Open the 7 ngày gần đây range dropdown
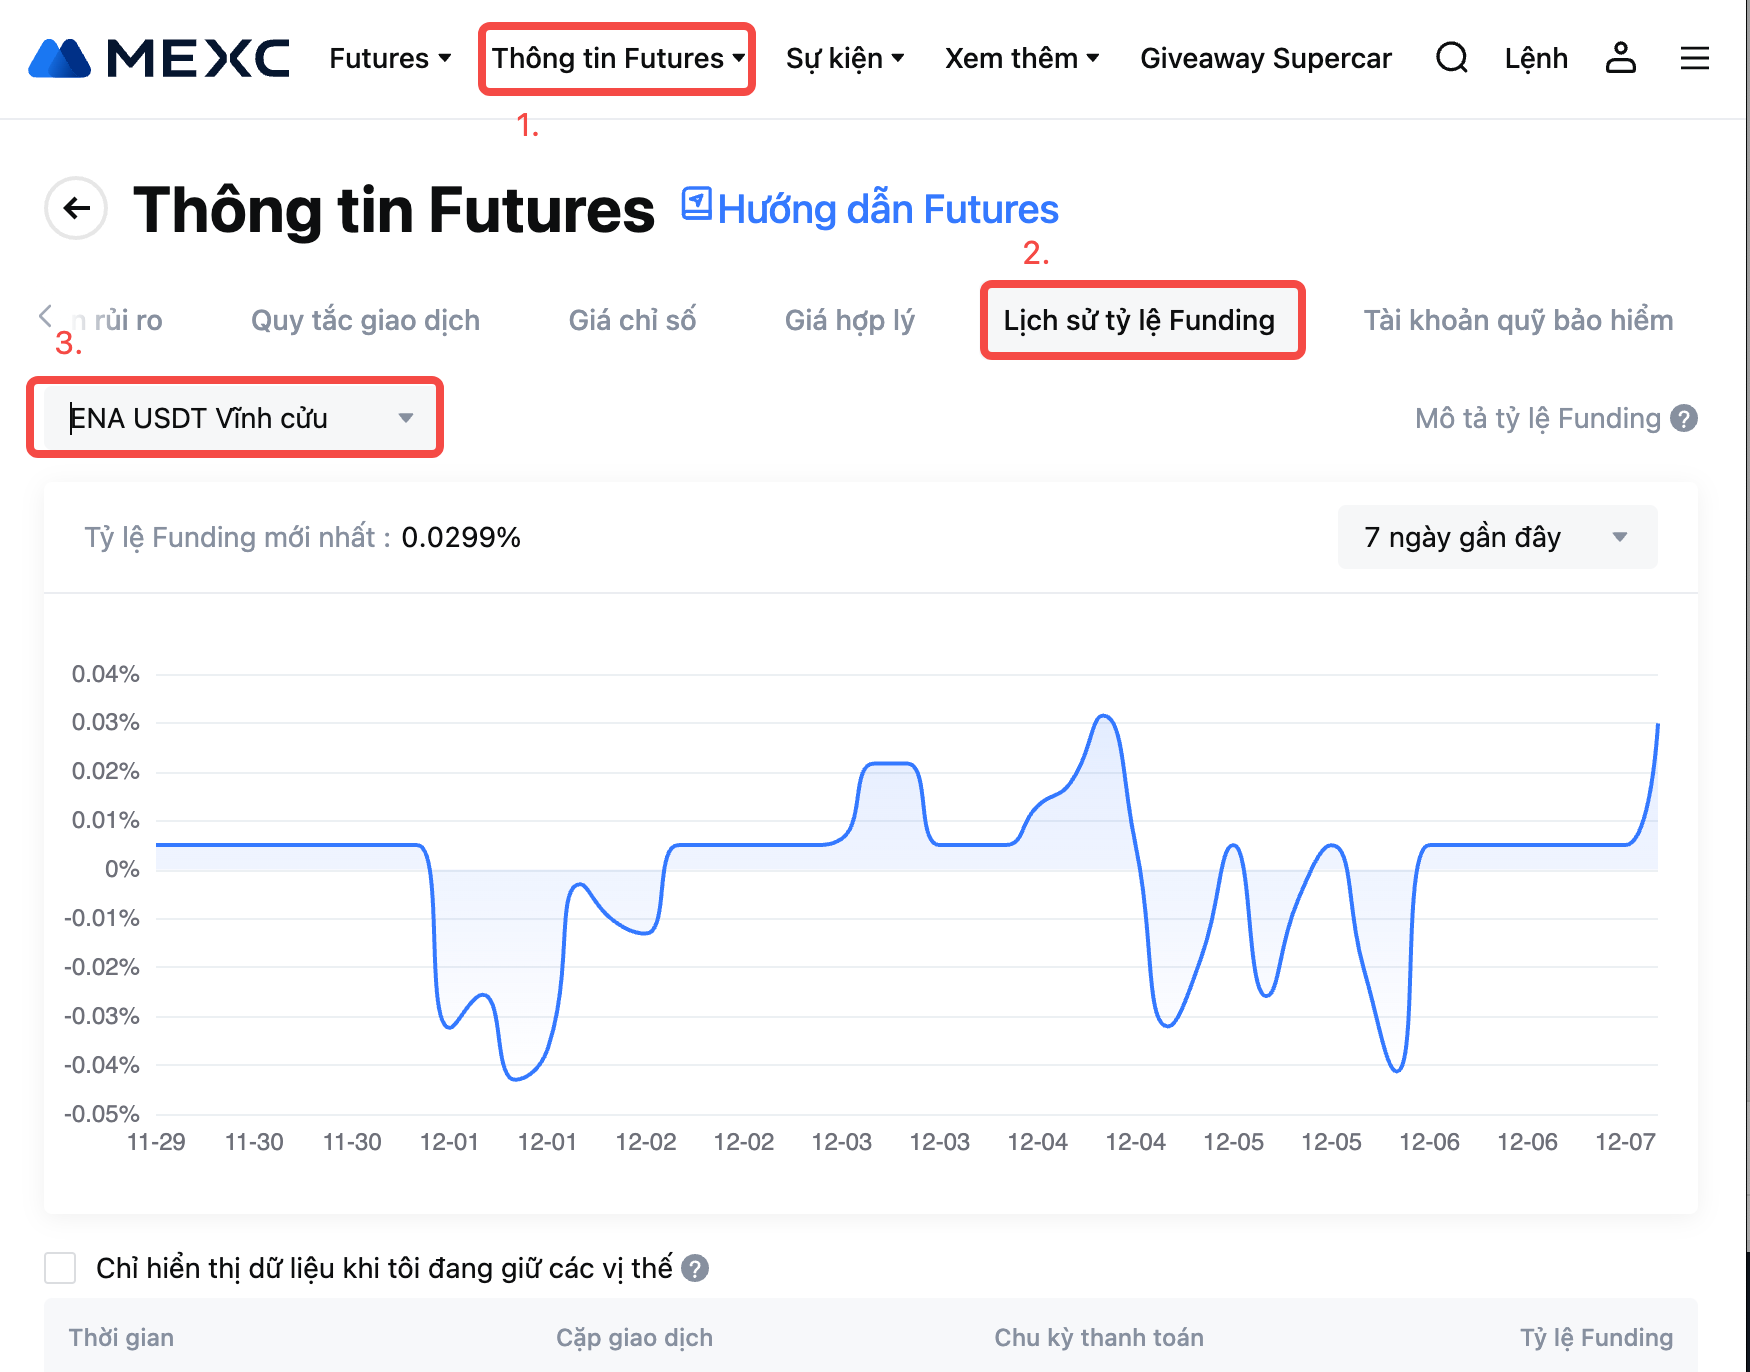This screenshot has width=1750, height=1372. click(1496, 537)
